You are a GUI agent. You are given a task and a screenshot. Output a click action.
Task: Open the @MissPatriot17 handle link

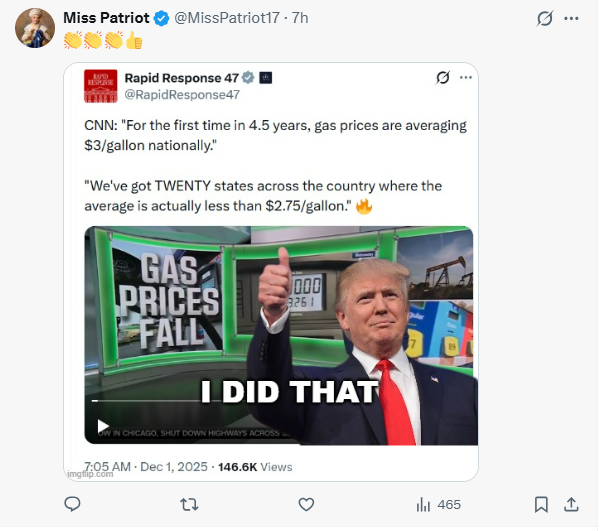tap(227, 18)
